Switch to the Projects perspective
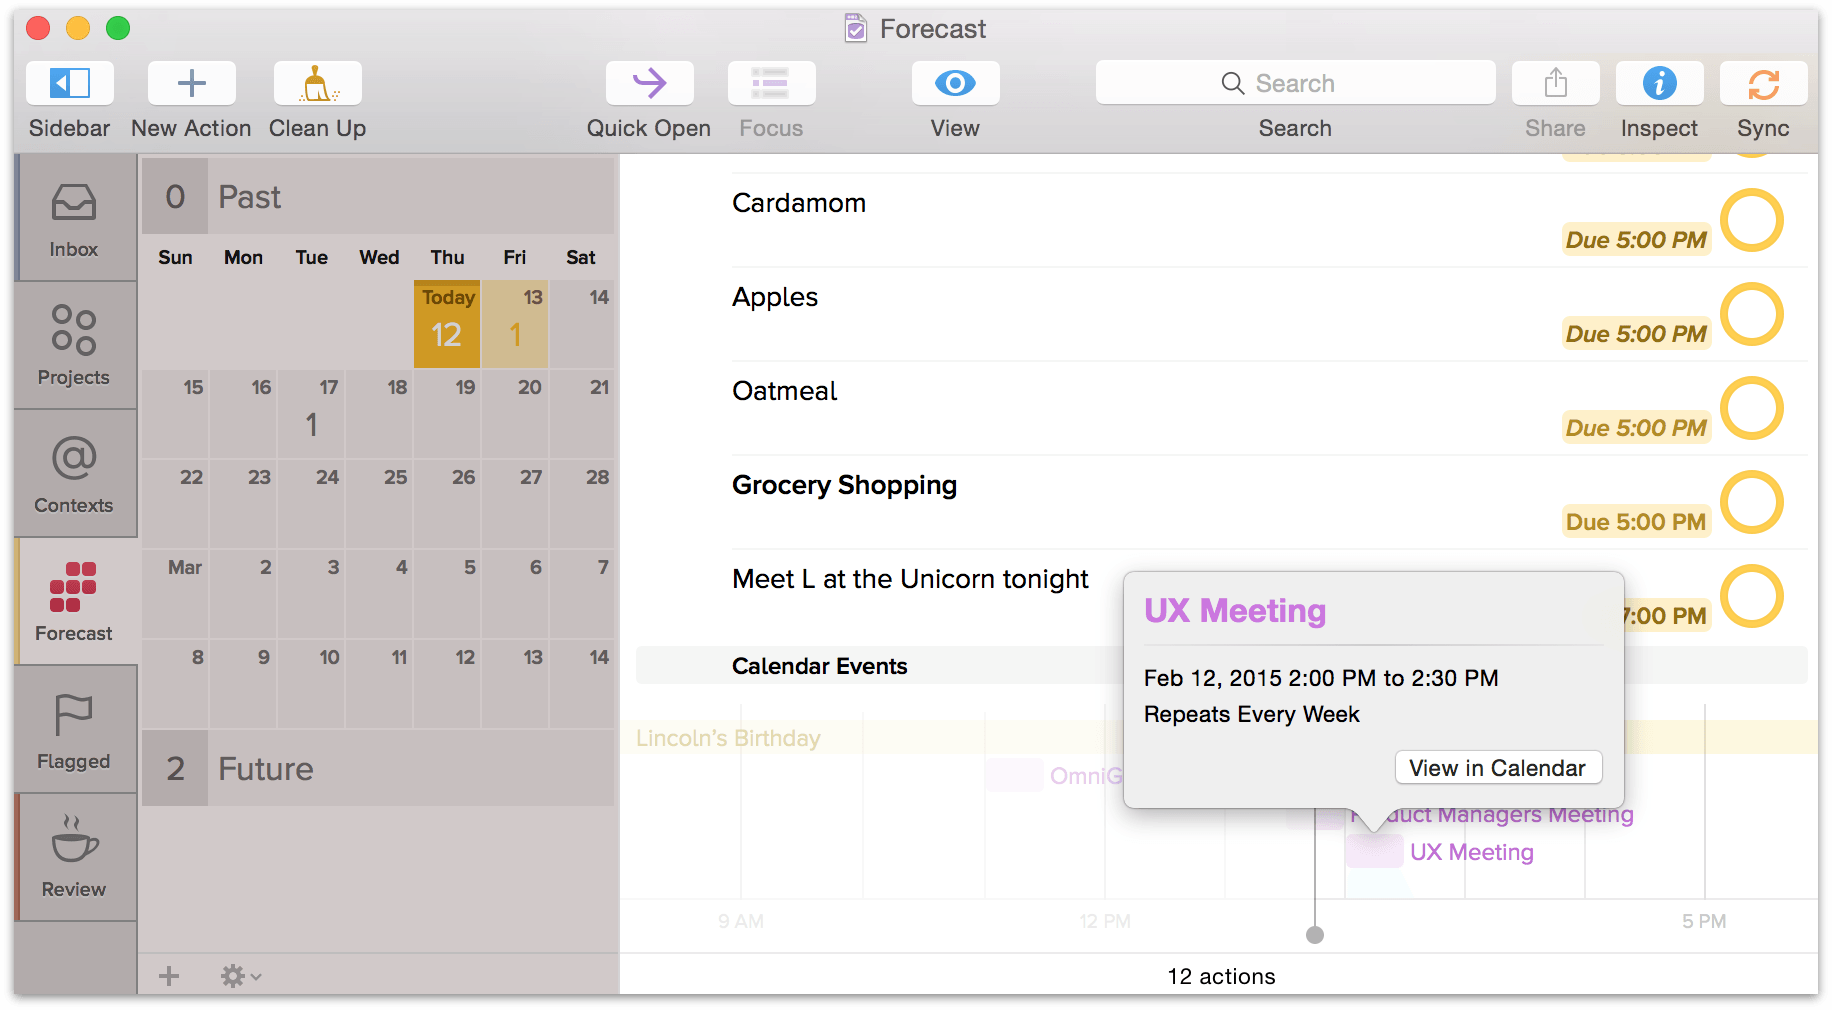1832x1010 pixels. pyautogui.click(x=76, y=346)
